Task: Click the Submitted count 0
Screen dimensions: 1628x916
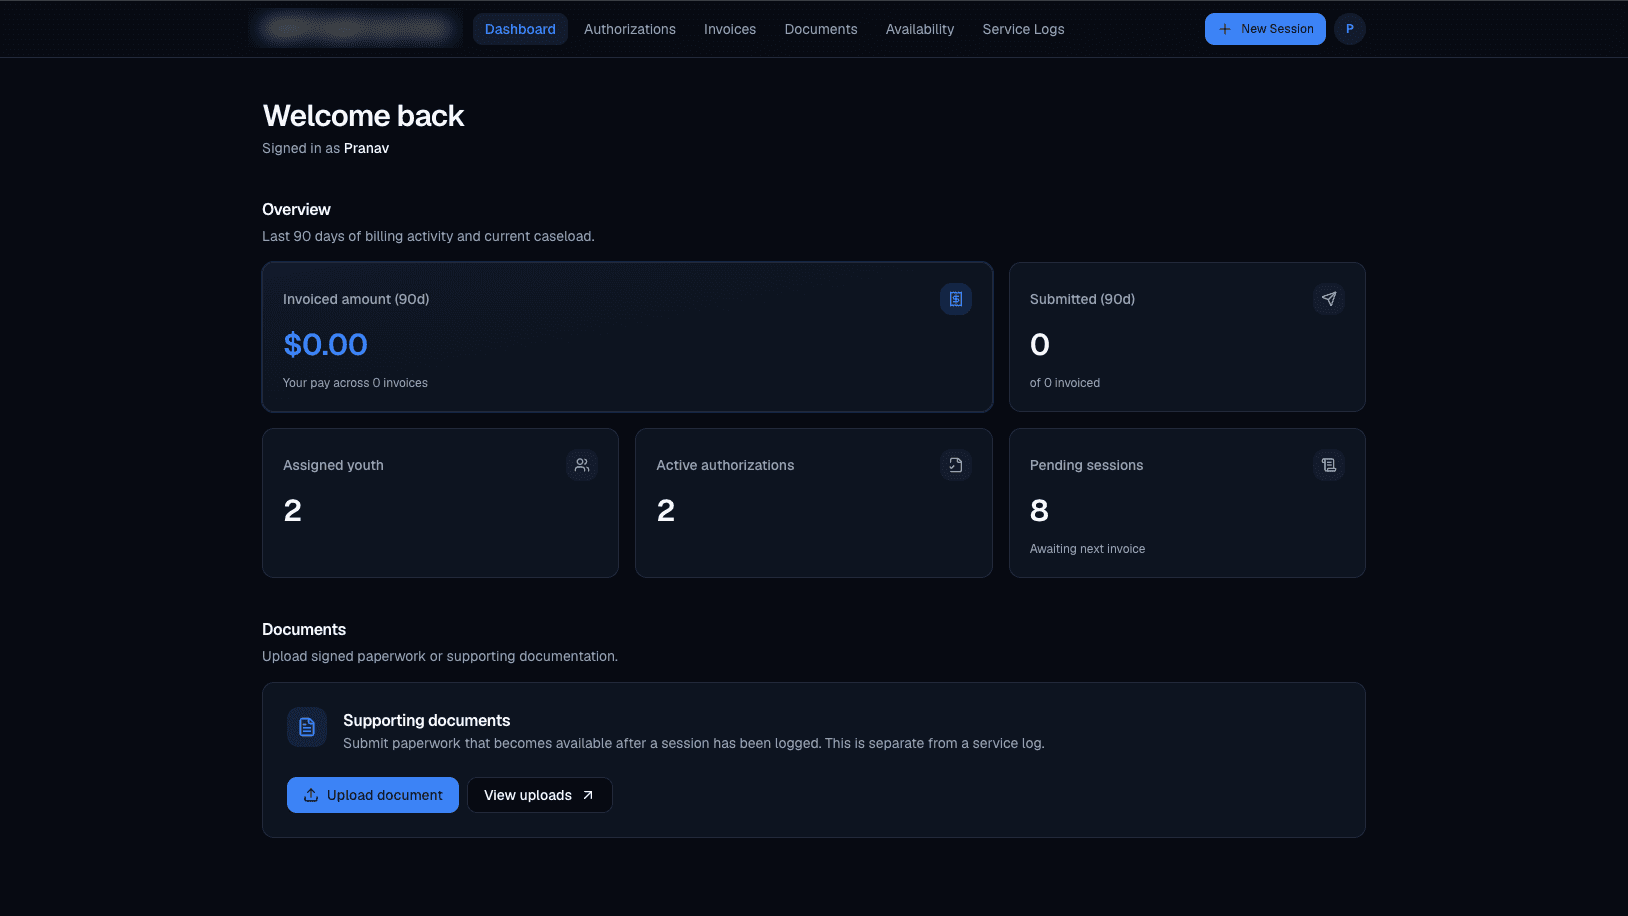Action: click(1040, 345)
